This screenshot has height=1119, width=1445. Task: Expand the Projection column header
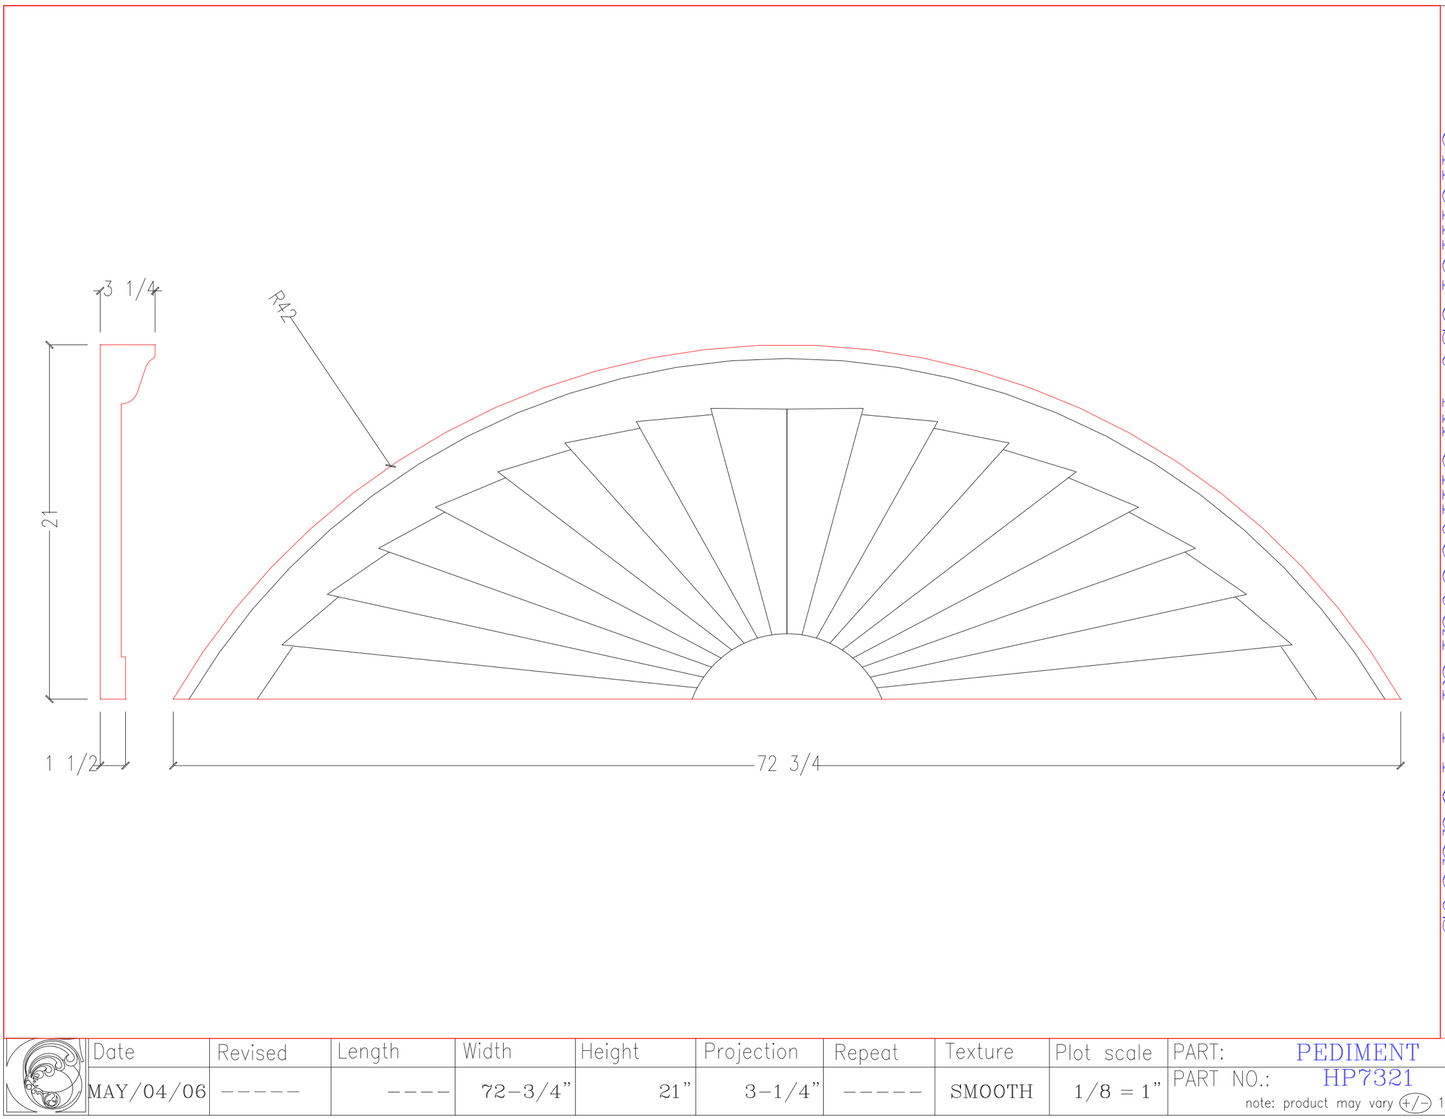(x=751, y=1052)
